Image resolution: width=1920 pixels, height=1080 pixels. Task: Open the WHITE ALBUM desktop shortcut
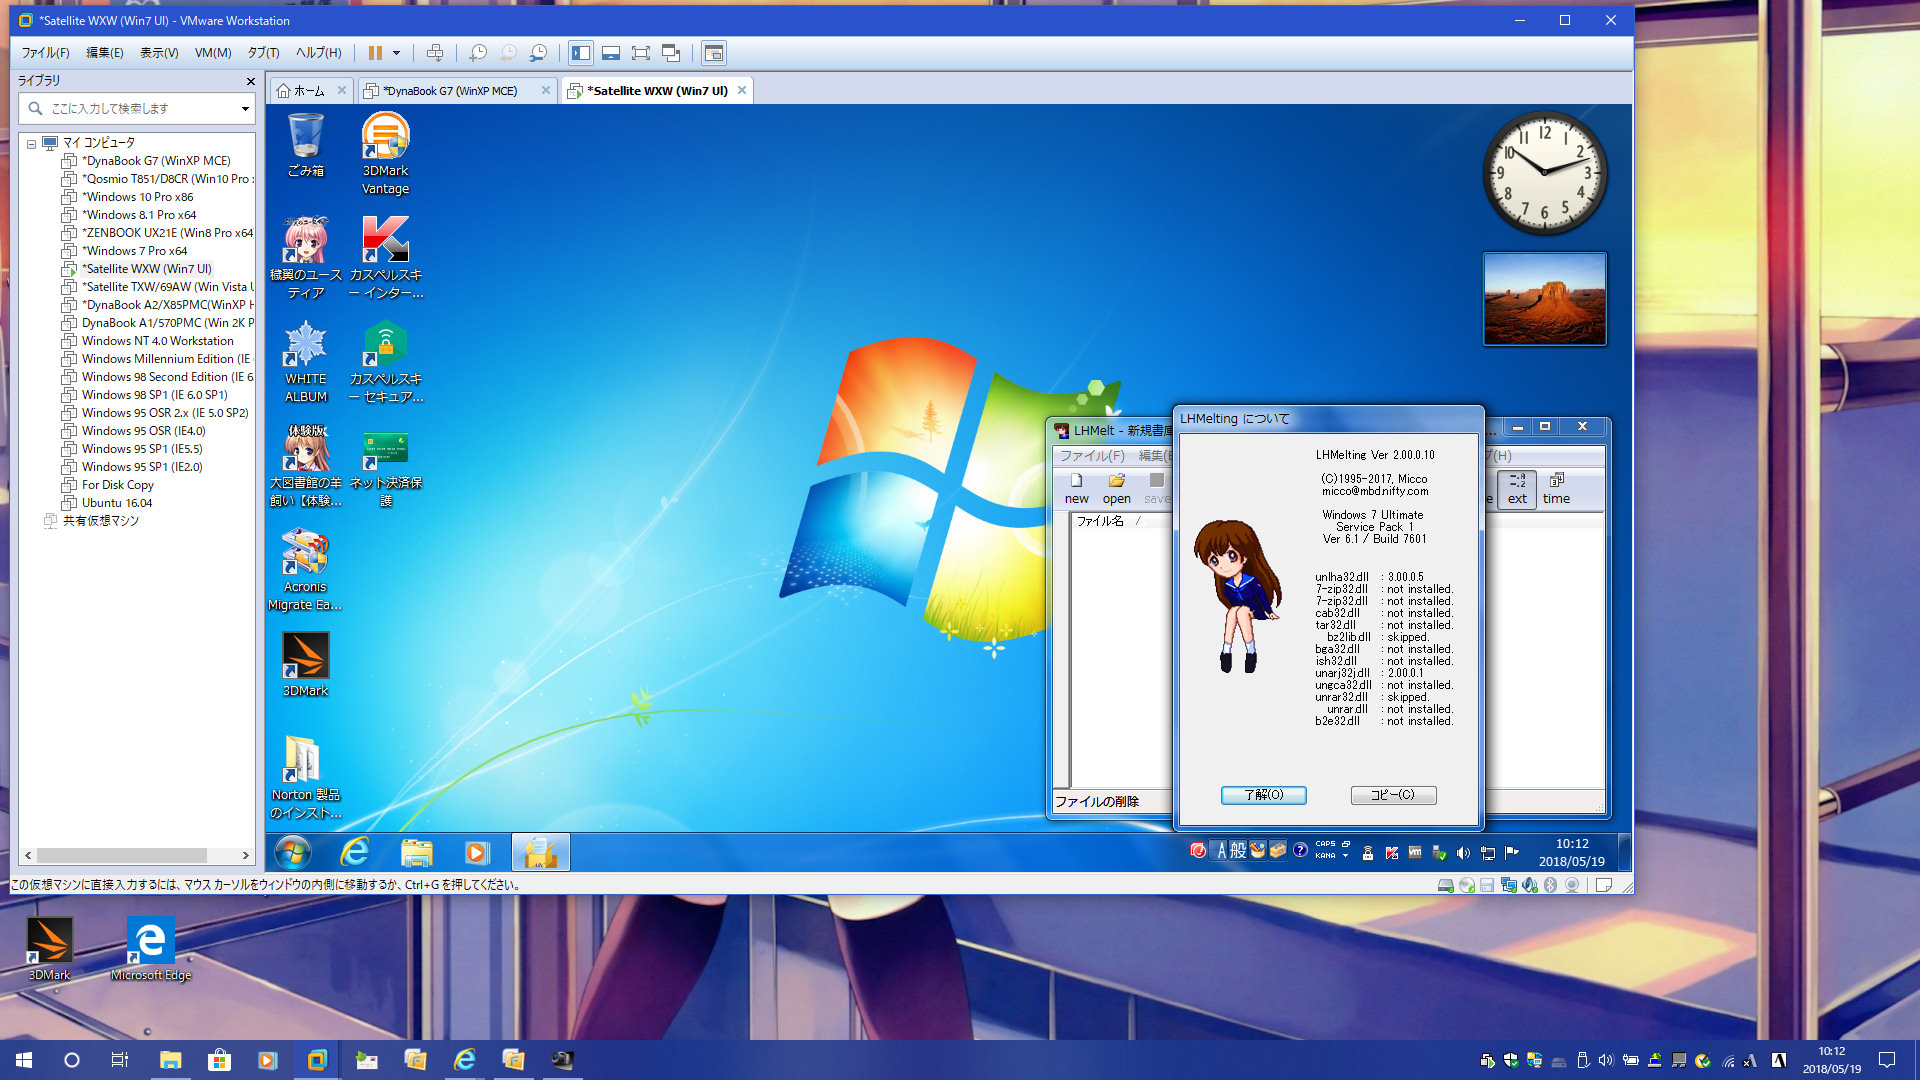click(306, 362)
